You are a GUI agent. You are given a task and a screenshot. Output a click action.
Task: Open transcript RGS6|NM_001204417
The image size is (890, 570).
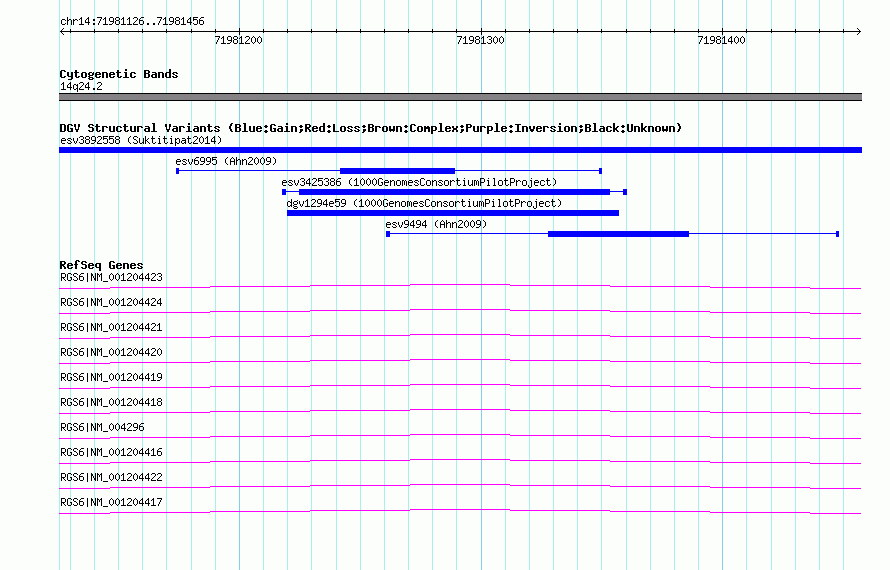(111, 502)
